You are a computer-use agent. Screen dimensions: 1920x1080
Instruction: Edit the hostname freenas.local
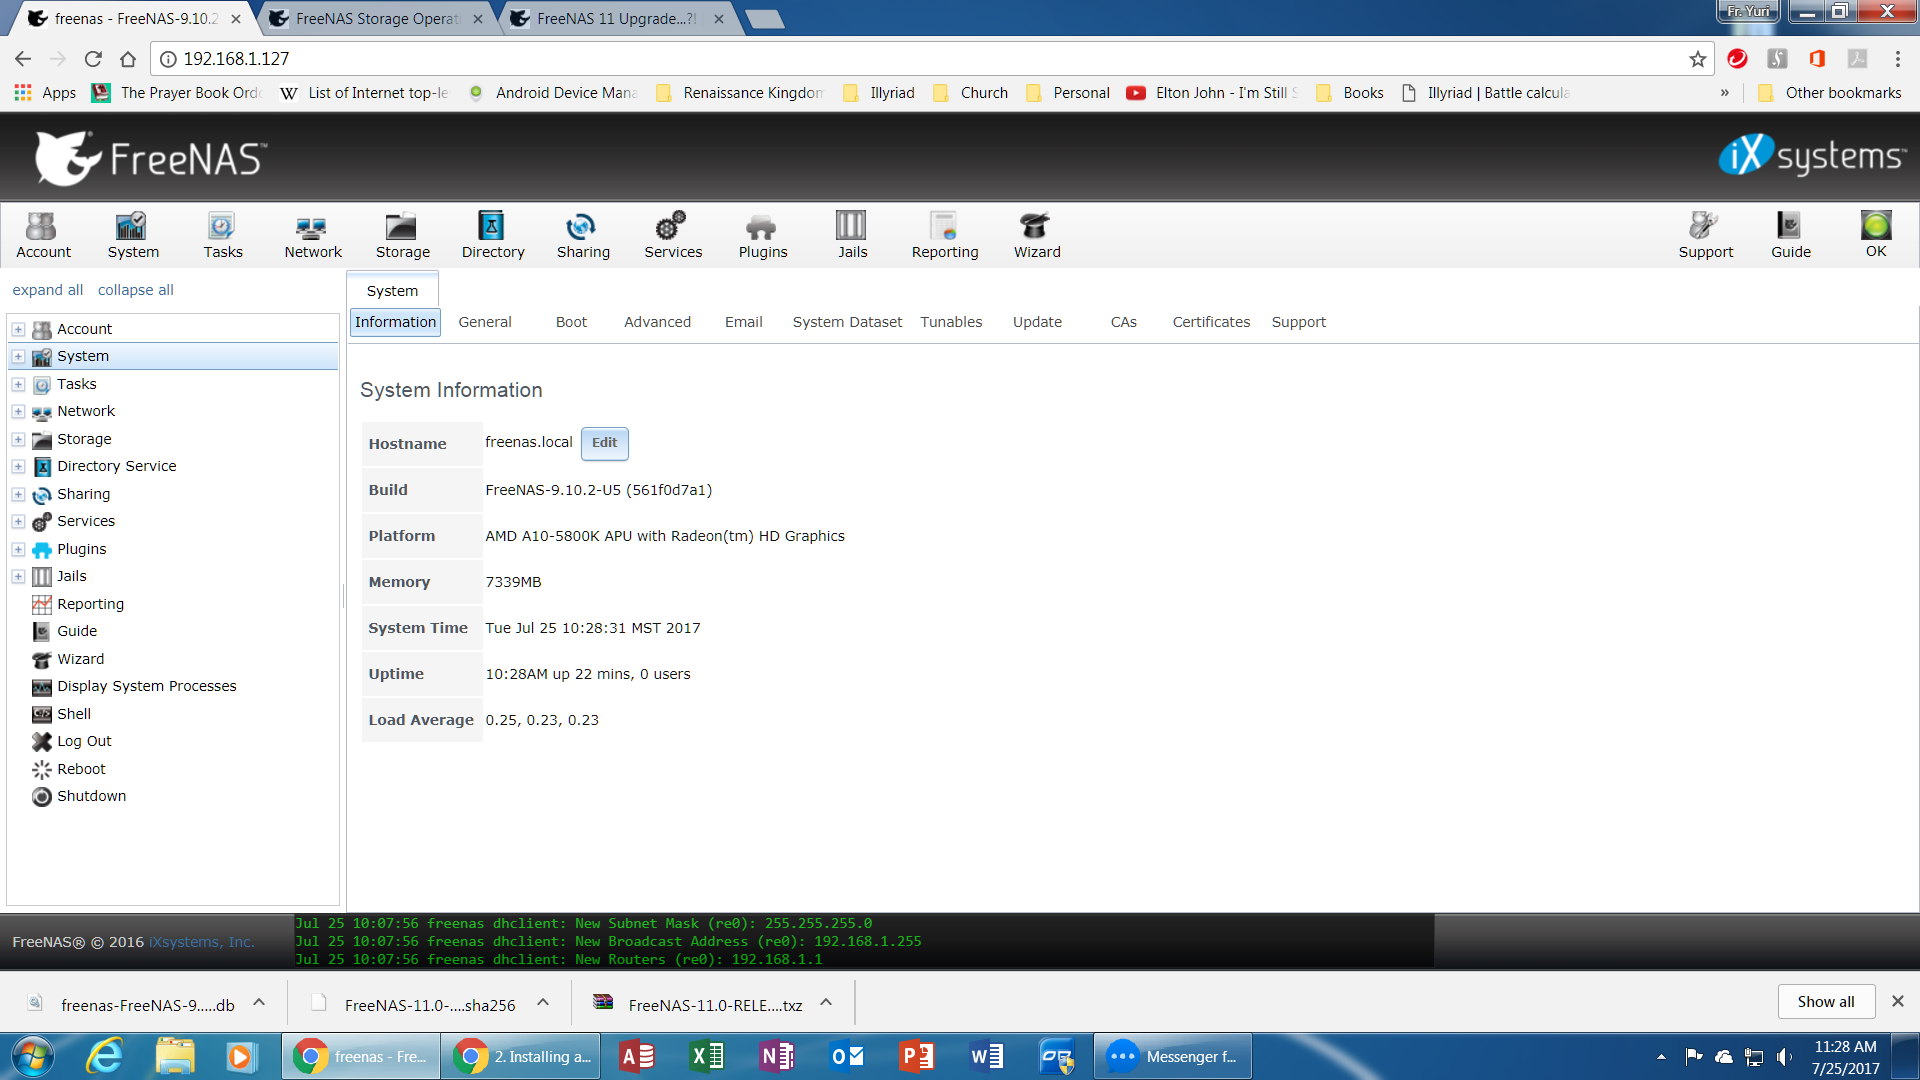point(604,443)
